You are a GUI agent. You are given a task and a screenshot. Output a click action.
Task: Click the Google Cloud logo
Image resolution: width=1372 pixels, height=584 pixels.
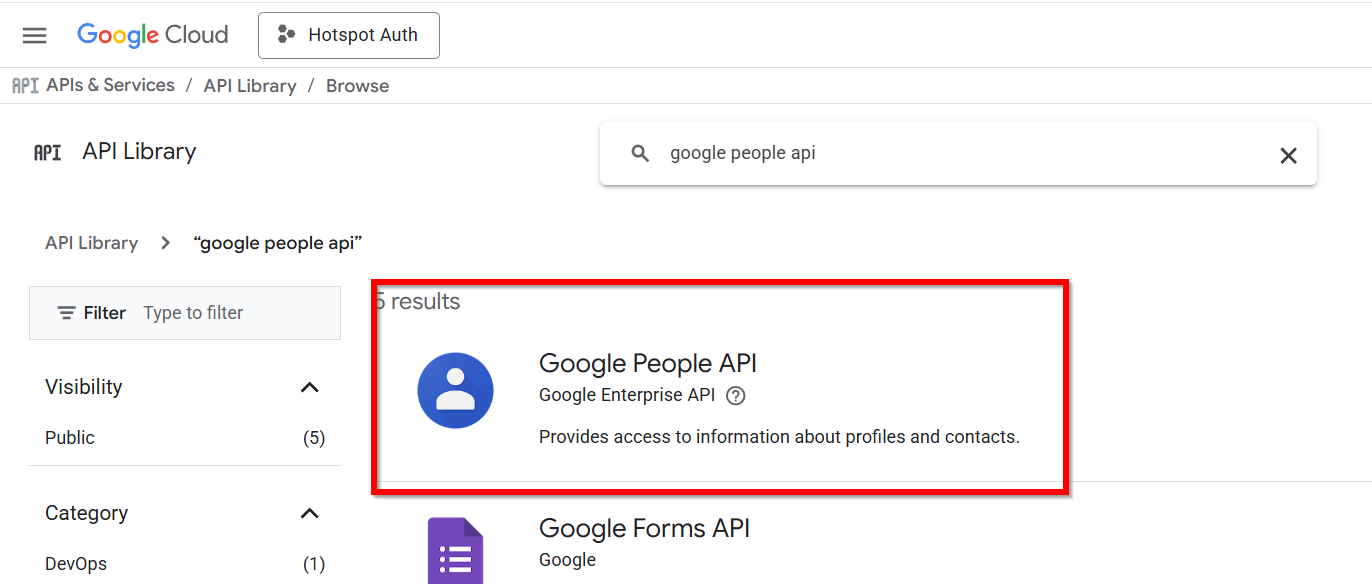coord(153,35)
